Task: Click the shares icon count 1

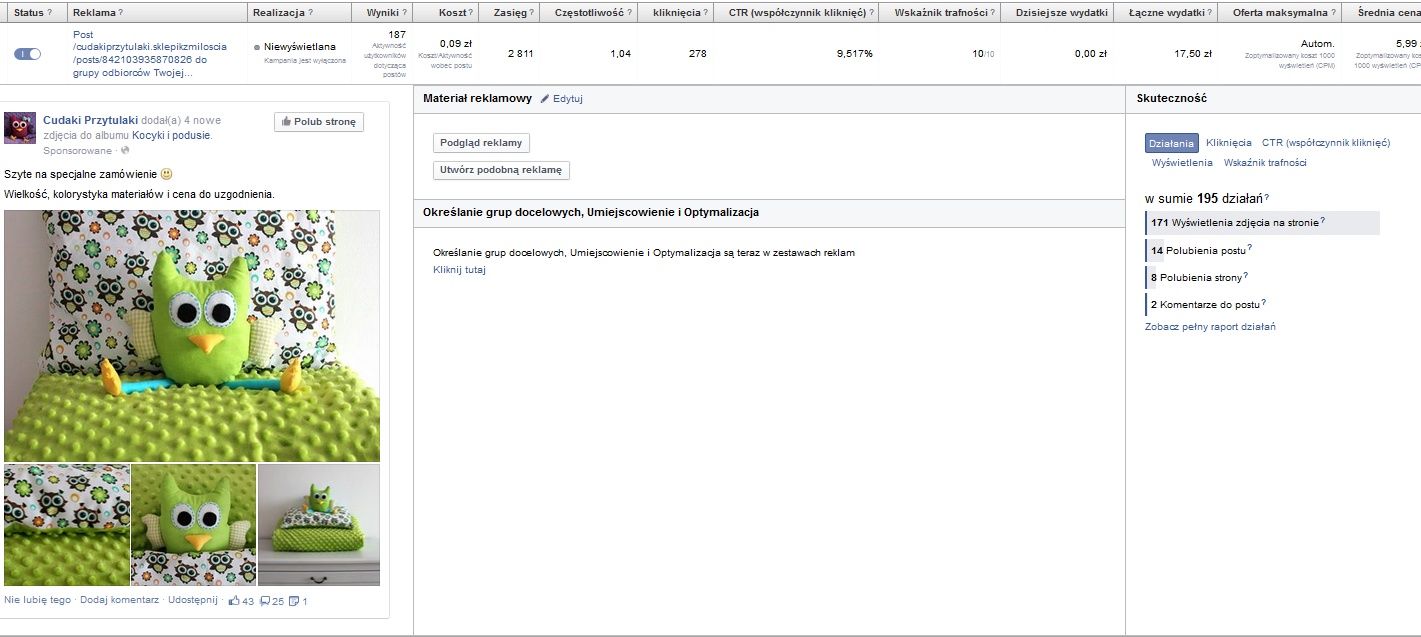Action: [x=298, y=601]
